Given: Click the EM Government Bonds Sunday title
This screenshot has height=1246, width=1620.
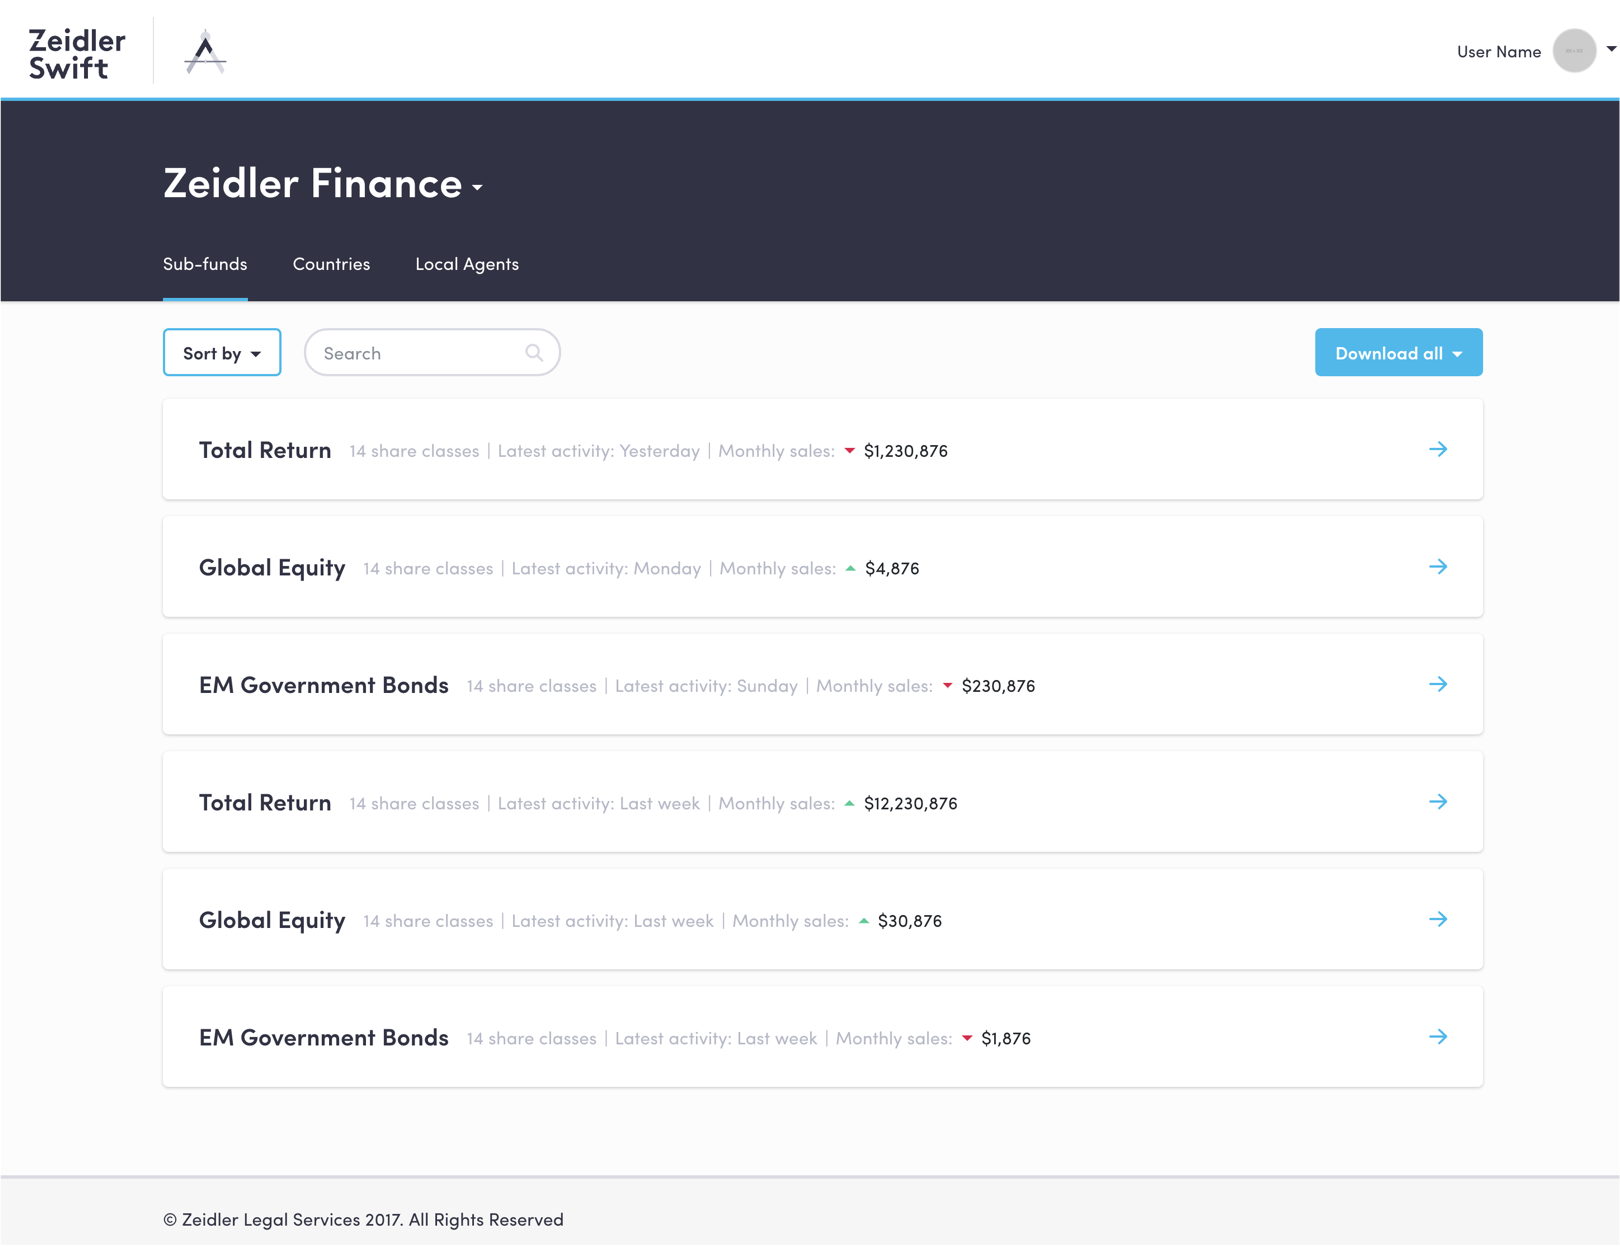Looking at the screenshot, I should coord(323,685).
